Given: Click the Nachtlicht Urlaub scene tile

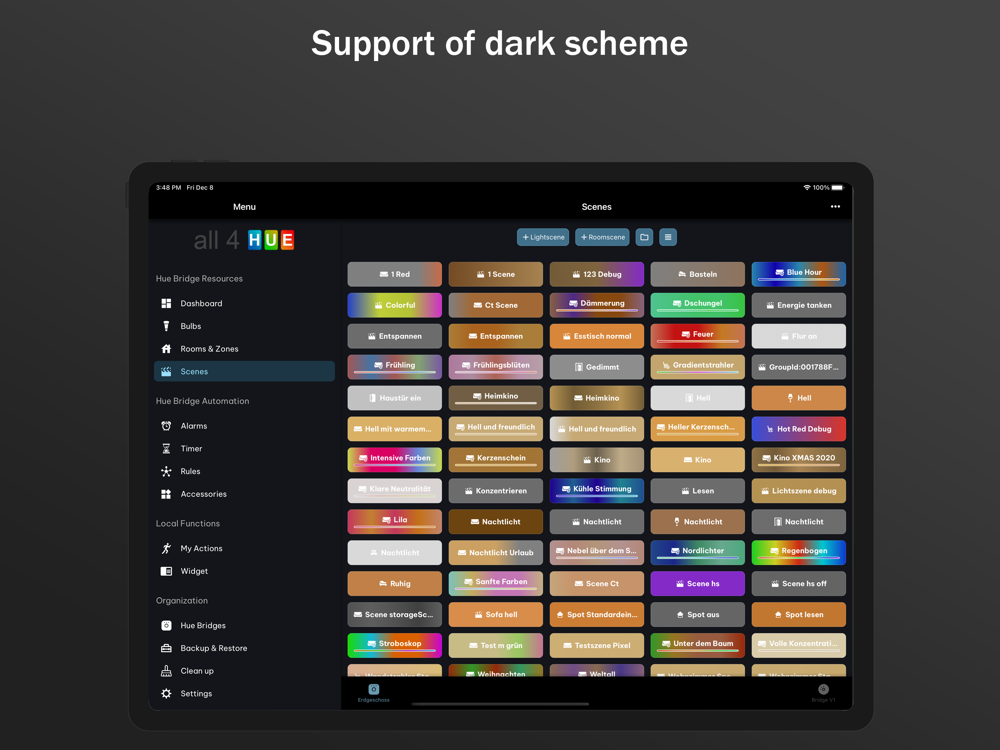Looking at the screenshot, I should pos(496,552).
